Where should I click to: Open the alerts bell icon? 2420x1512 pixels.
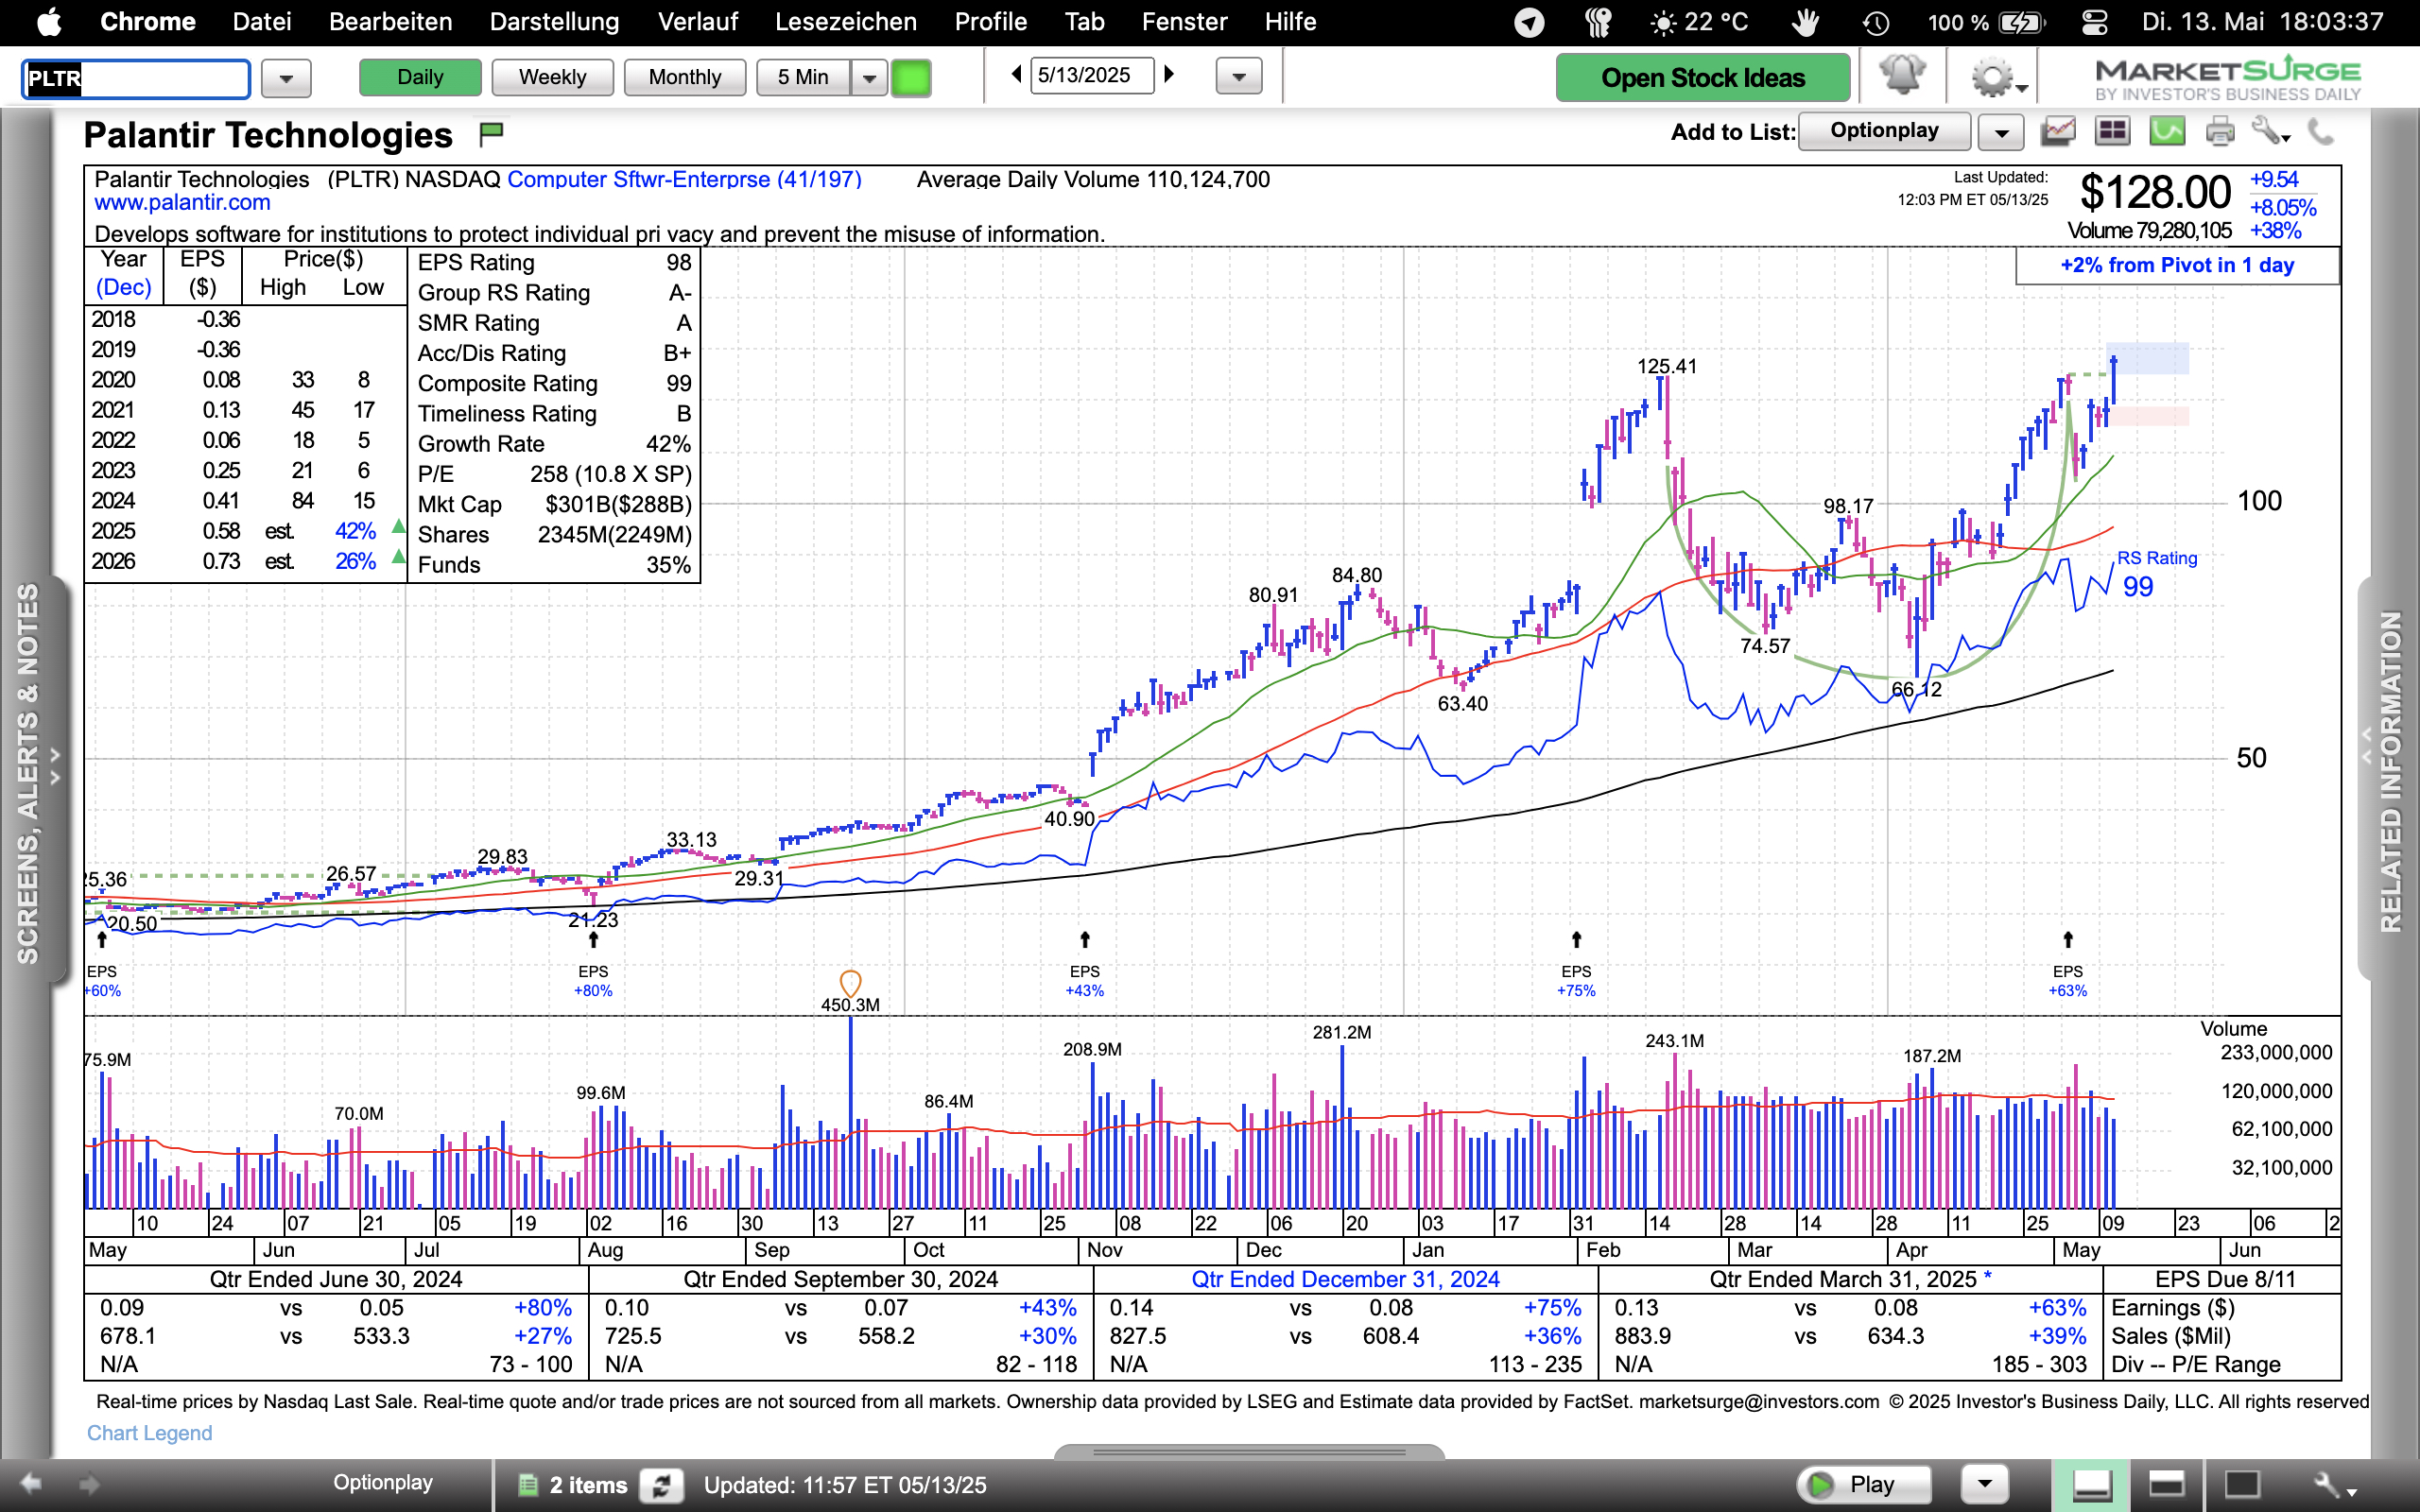pos(1901,76)
